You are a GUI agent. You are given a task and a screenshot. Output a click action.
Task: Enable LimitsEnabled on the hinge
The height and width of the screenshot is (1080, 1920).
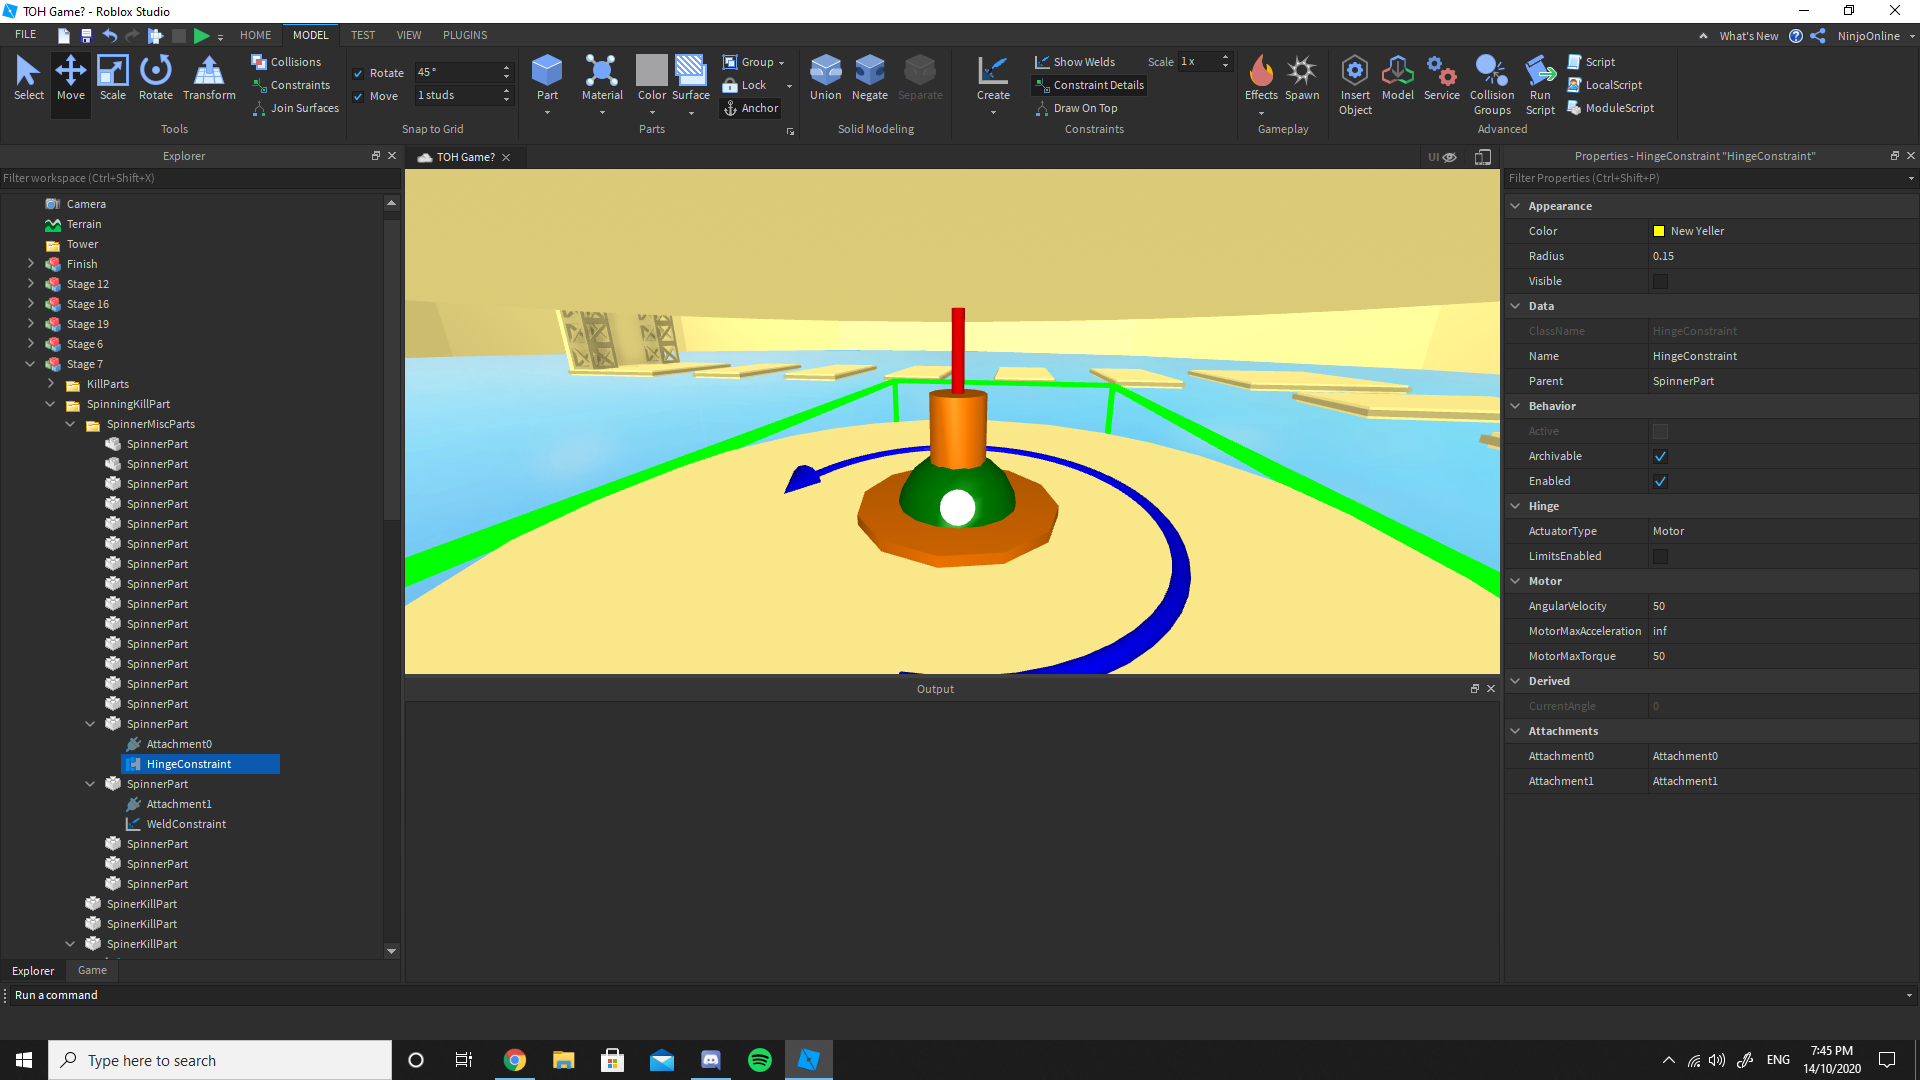coord(1660,556)
